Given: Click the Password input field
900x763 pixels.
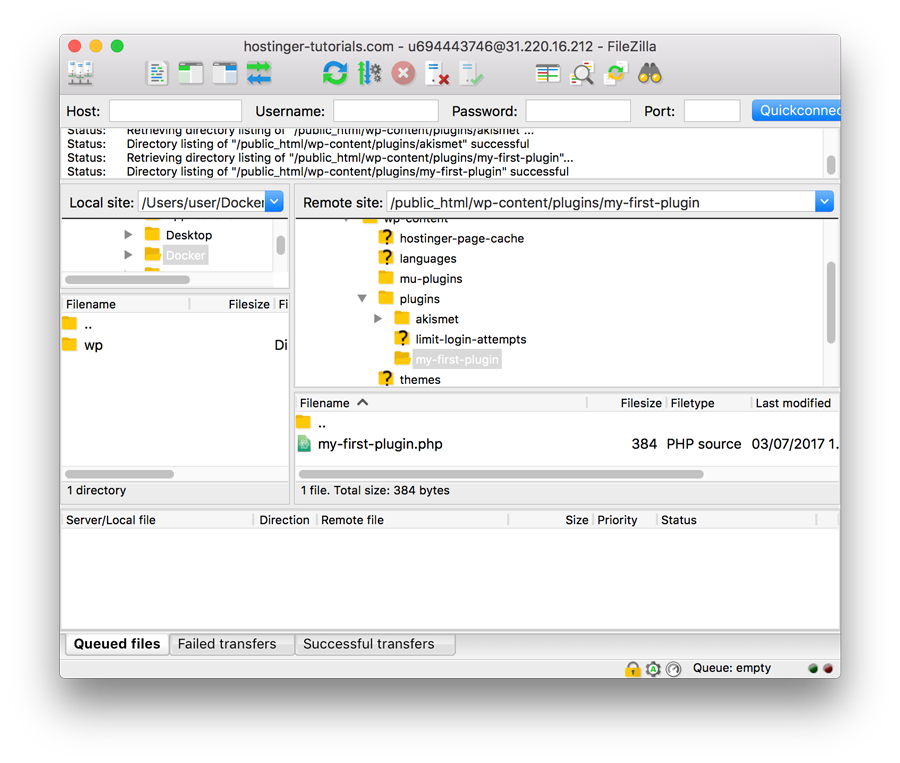Looking at the screenshot, I should tap(578, 111).
